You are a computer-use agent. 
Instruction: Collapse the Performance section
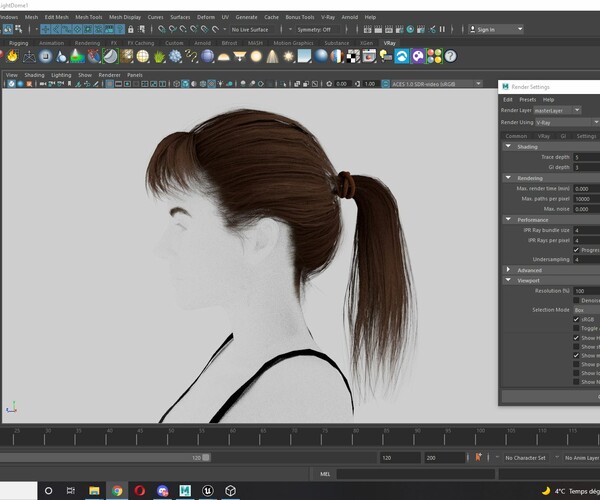(x=508, y=220)
